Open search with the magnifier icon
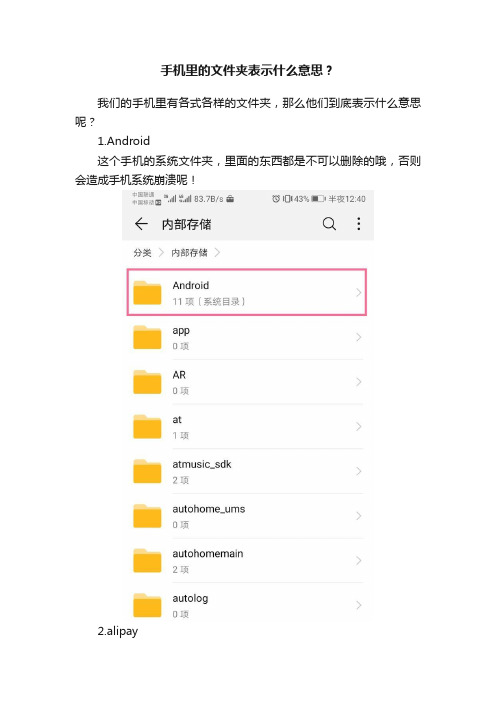The width and height of the screenshot is (496, 702). (329, 223)
